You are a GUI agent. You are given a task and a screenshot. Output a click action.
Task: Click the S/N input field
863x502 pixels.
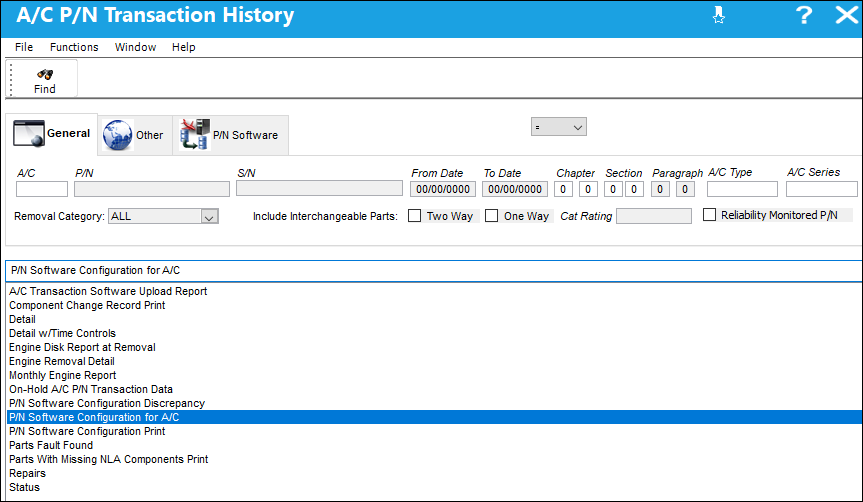pyautogui.click(x=319, y=189)
